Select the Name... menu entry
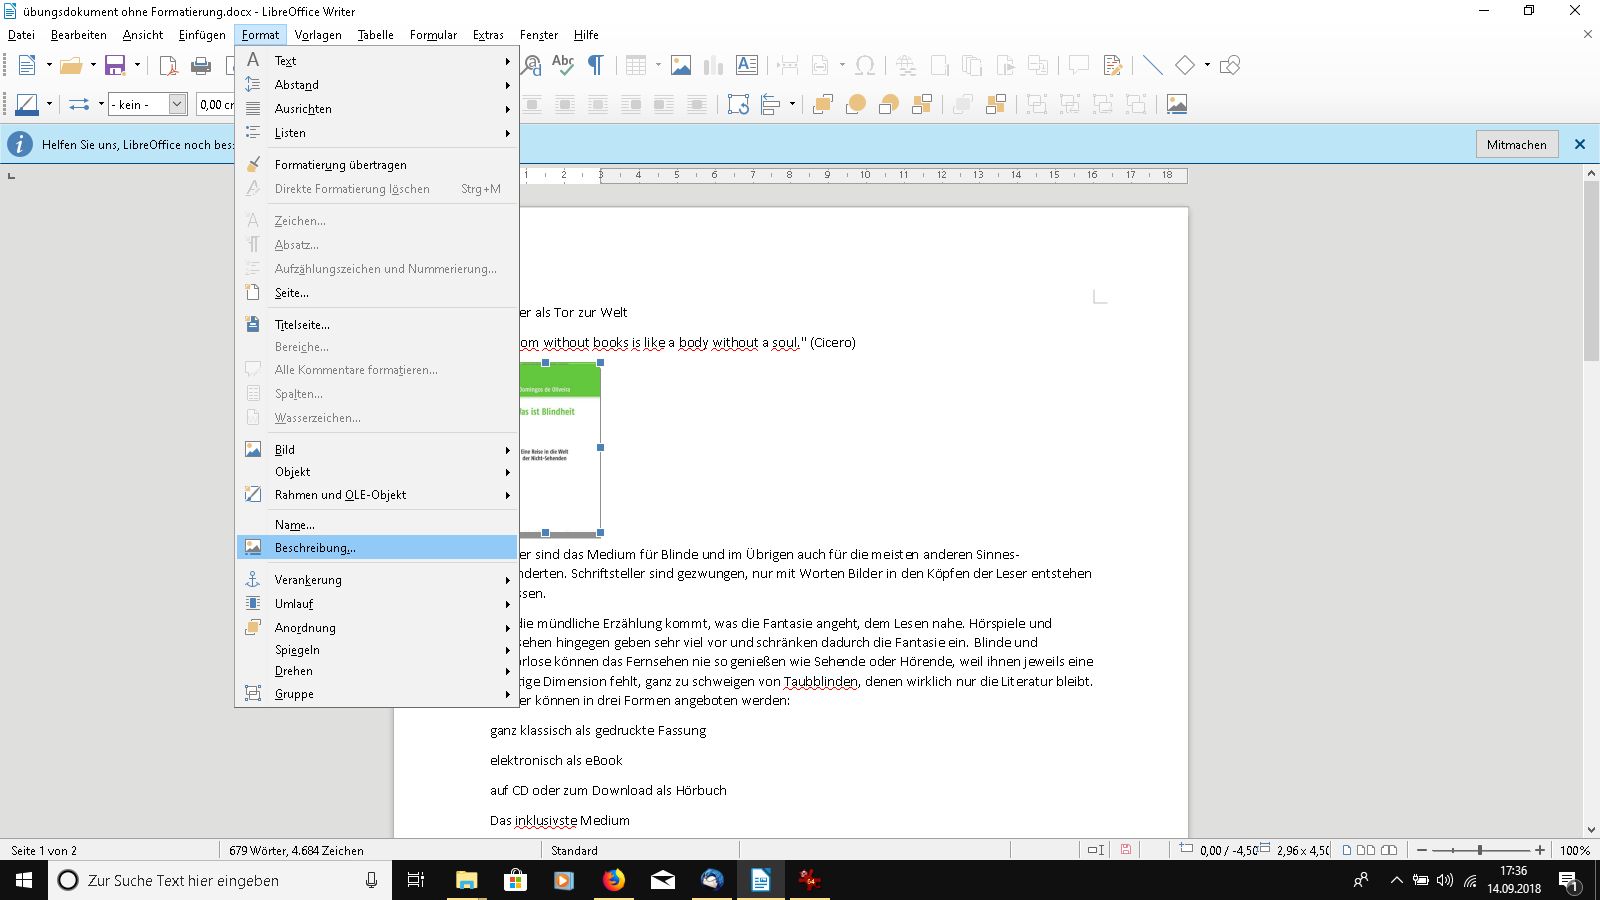The image size is (1600, 900). pyautogui.click(x=377, y=525)
